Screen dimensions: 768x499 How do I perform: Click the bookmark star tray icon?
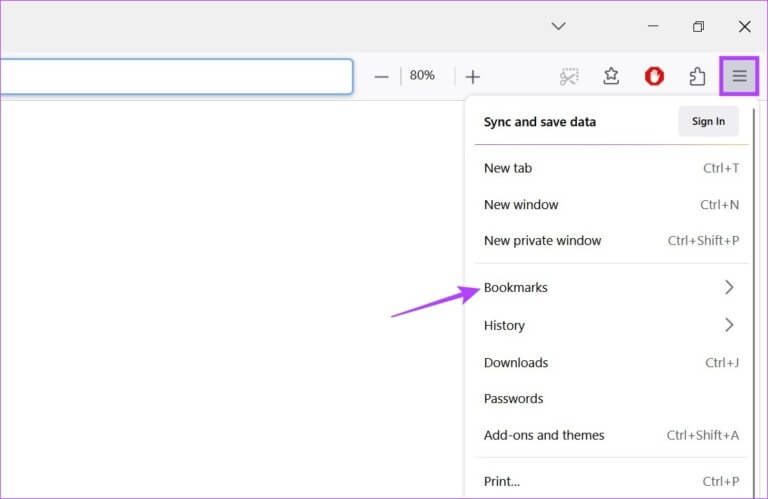611,76
